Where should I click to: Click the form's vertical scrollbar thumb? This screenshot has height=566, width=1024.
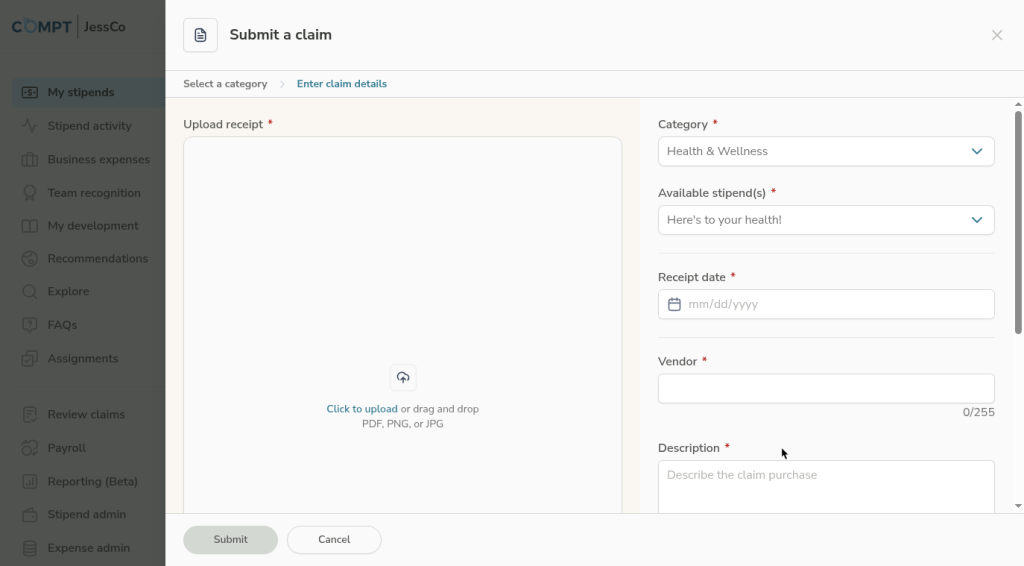(x=1018, y=220)
